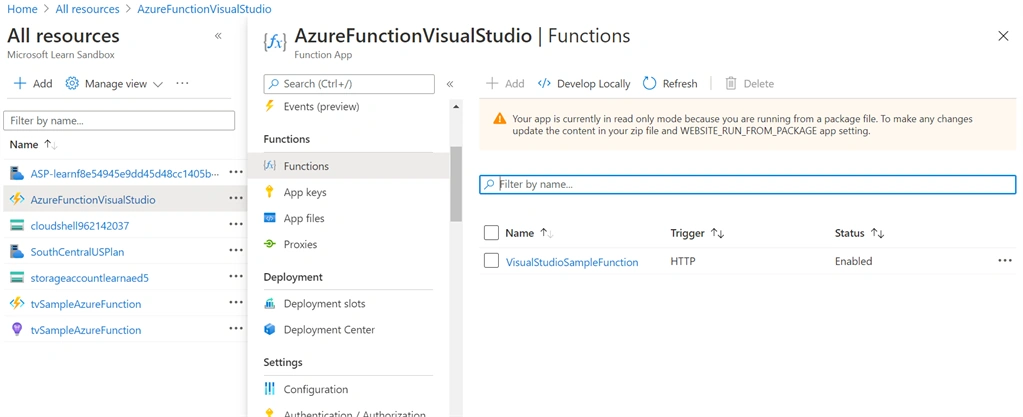Screen dimensions: 1023x417
Task: Sort the resources list by Name
Action: [x=34, y=144]
